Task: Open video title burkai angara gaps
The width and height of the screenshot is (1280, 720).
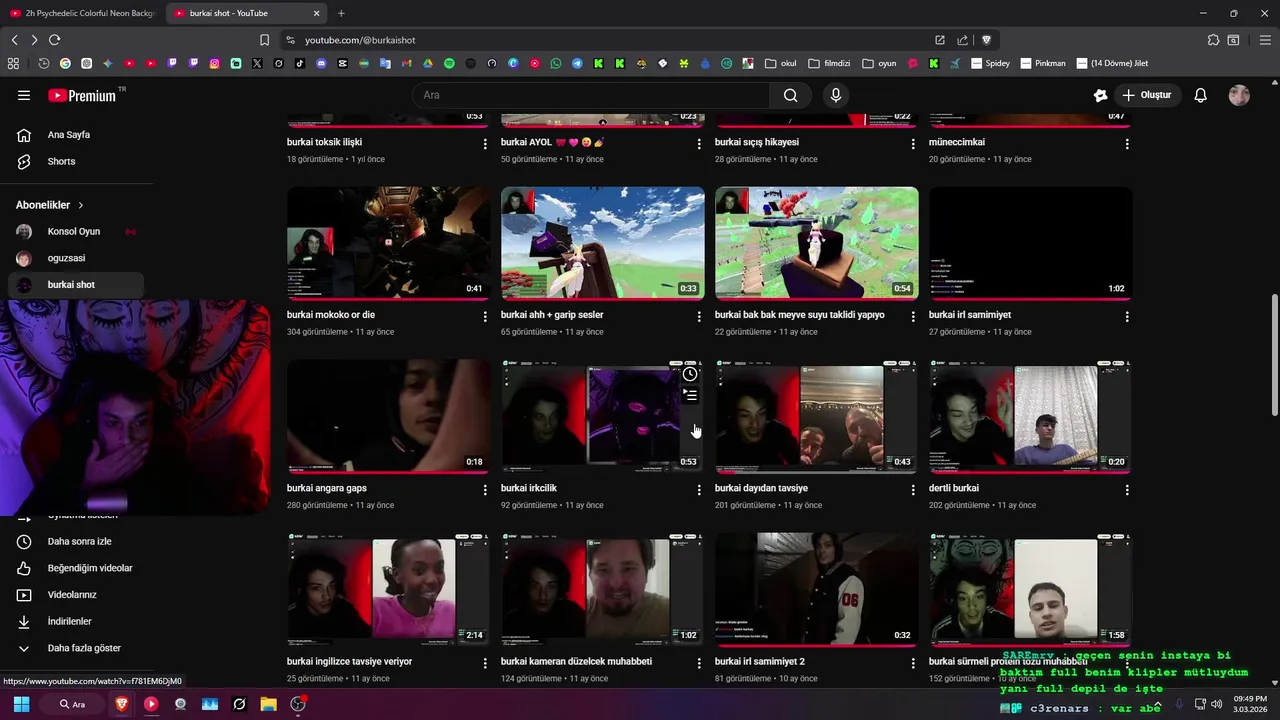Action: (x=327, y=488)
